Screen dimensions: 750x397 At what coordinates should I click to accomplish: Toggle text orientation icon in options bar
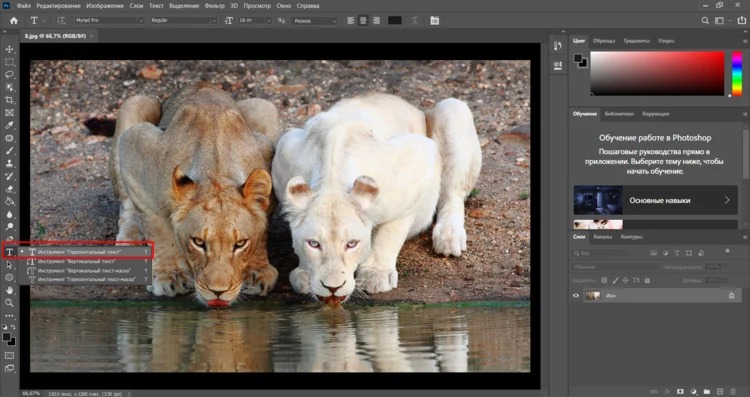(61, 21)
